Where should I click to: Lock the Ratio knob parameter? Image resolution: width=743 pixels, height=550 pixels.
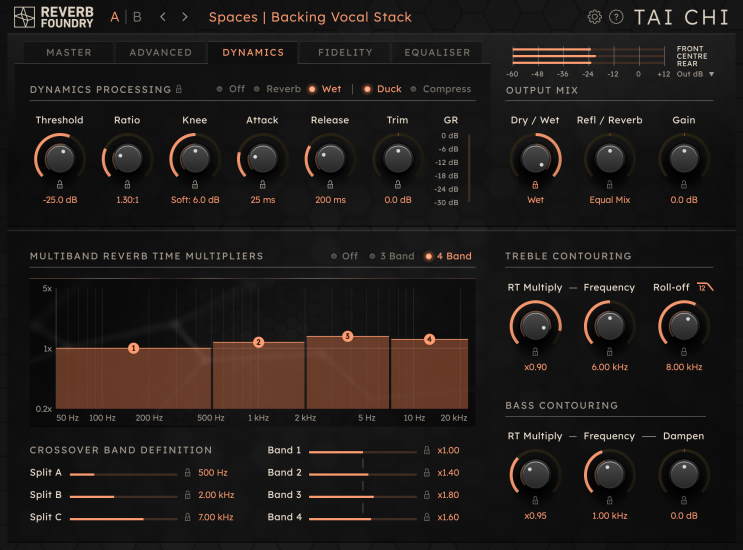tap(127, 184)
